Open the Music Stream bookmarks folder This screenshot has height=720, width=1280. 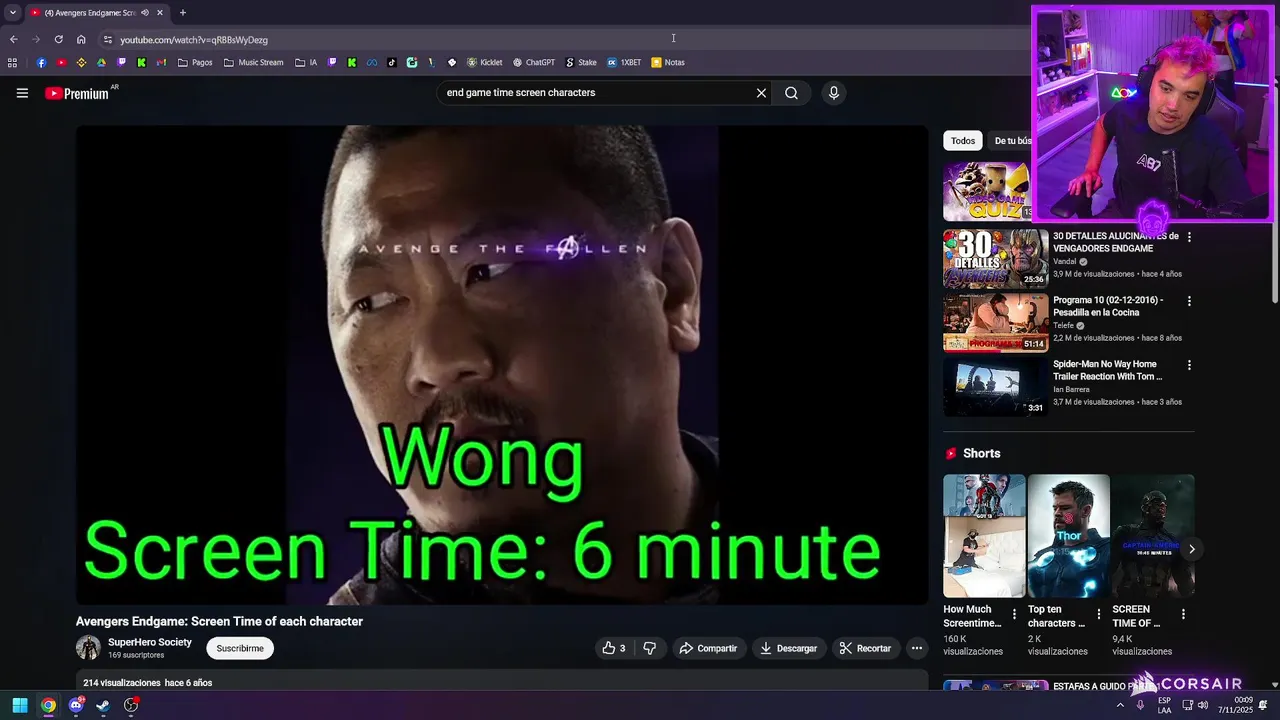click(254, 62)
